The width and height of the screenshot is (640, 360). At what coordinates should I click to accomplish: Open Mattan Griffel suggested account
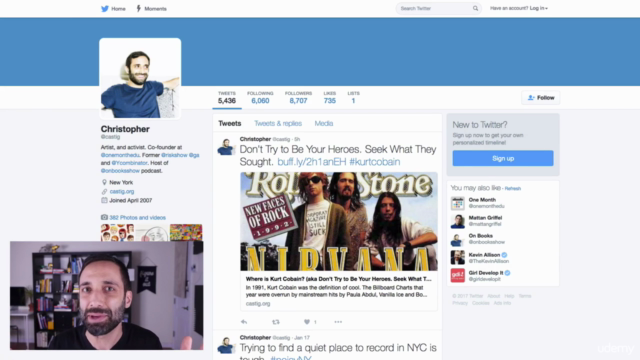[x=485, y=218]
